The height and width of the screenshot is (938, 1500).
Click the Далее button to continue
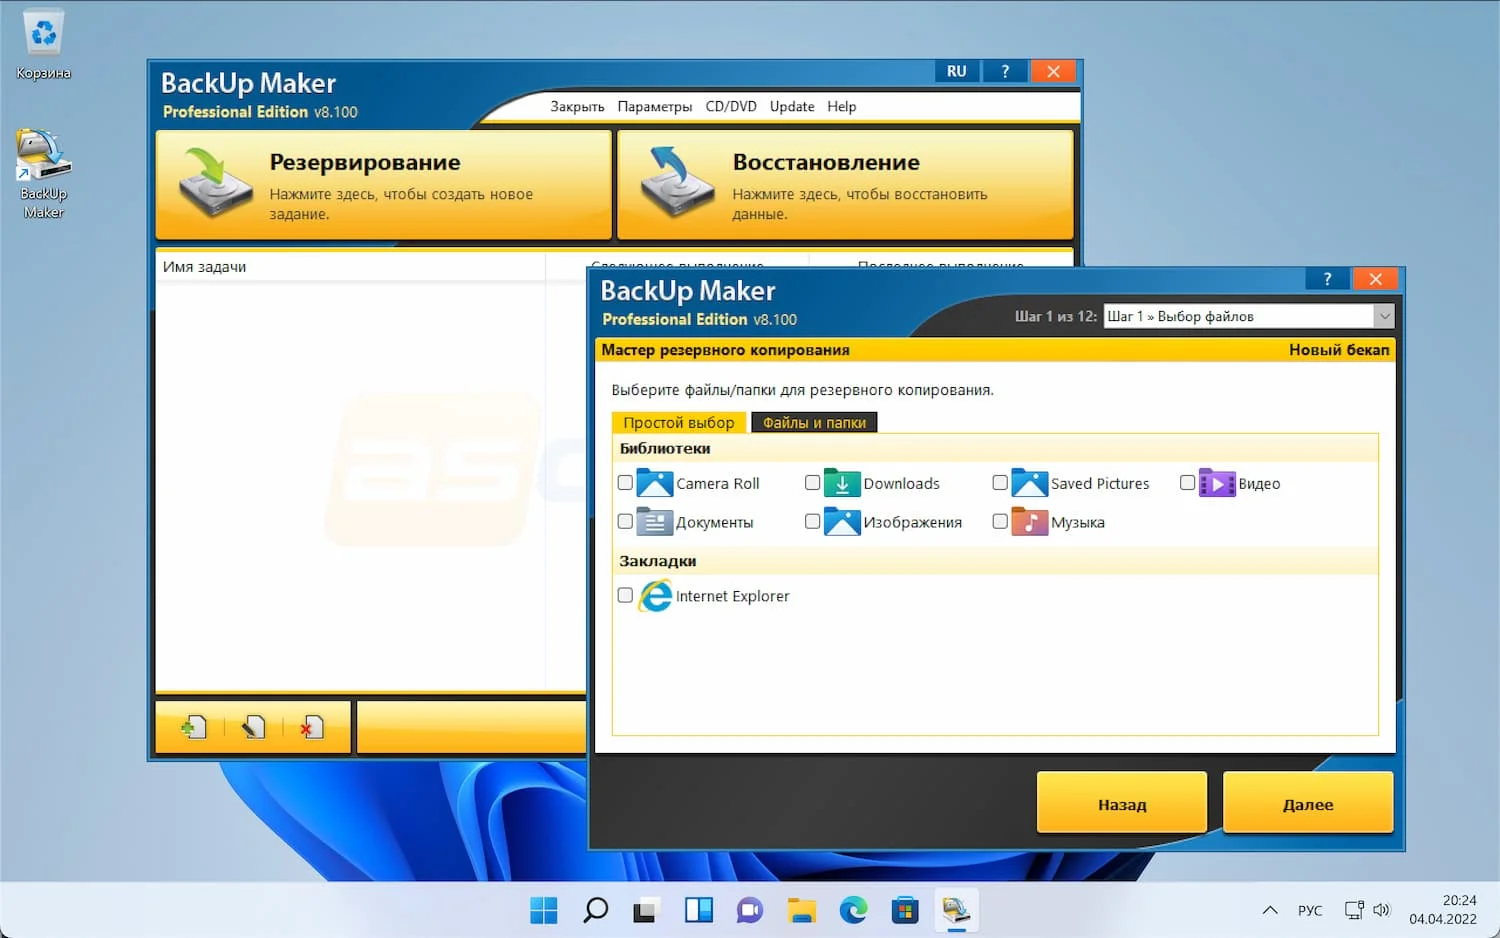click(x=1308, y=803)
